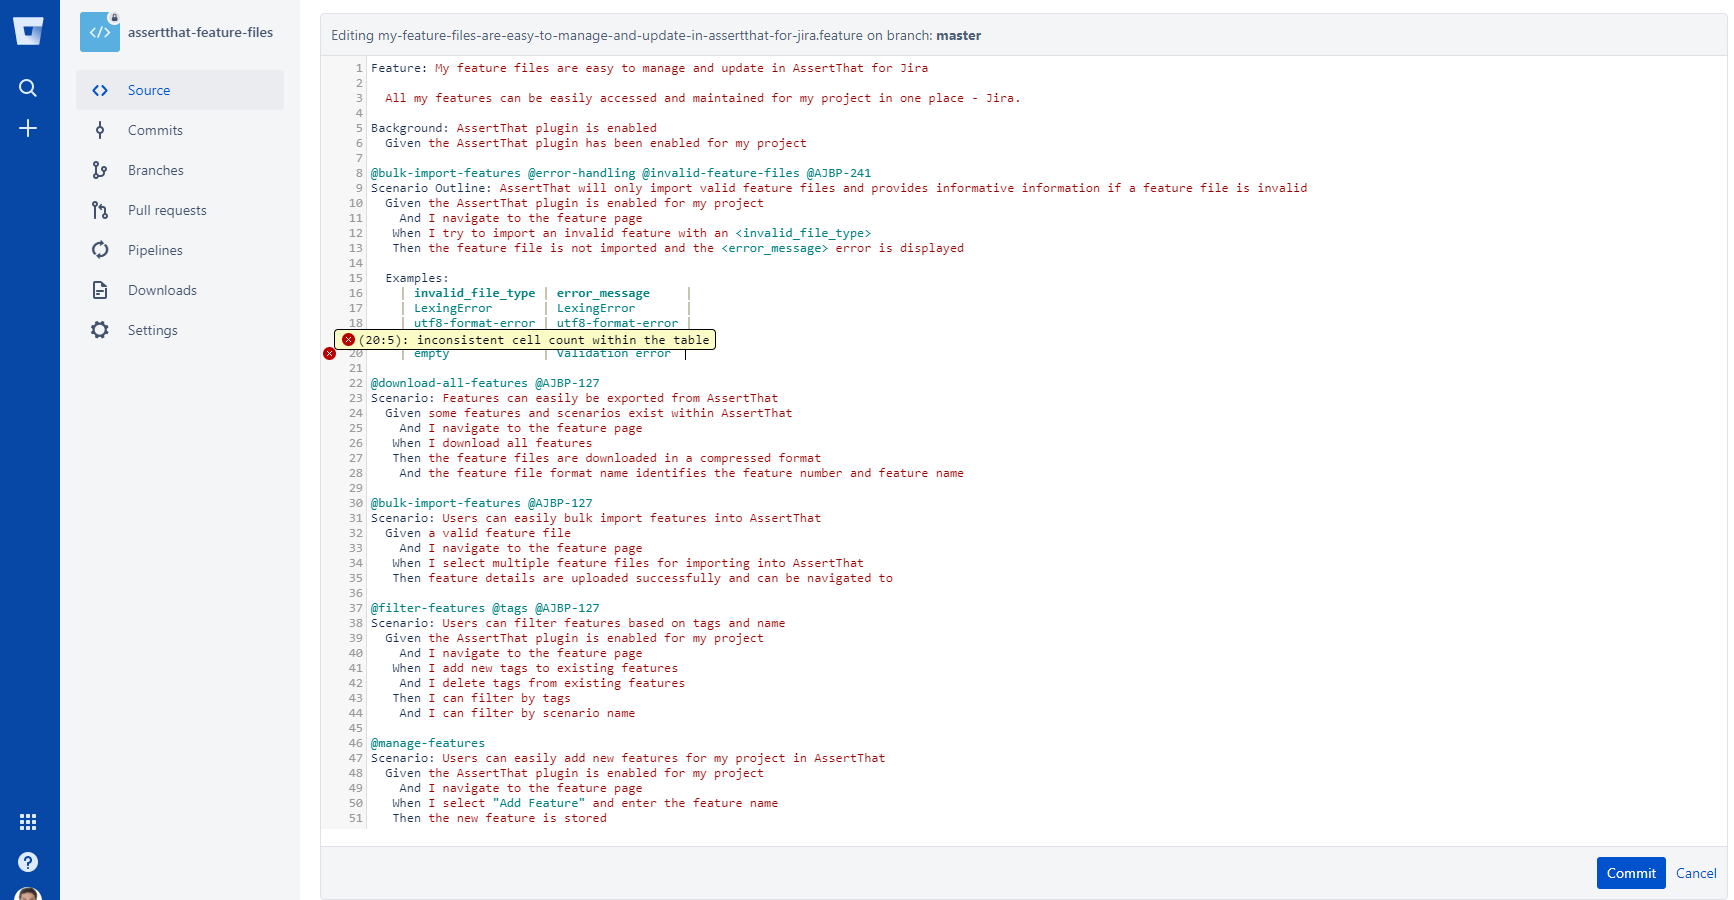The image size is (1734, 900).
Task: Click the invalid_file_type table header
Action: tap(475, 293)
